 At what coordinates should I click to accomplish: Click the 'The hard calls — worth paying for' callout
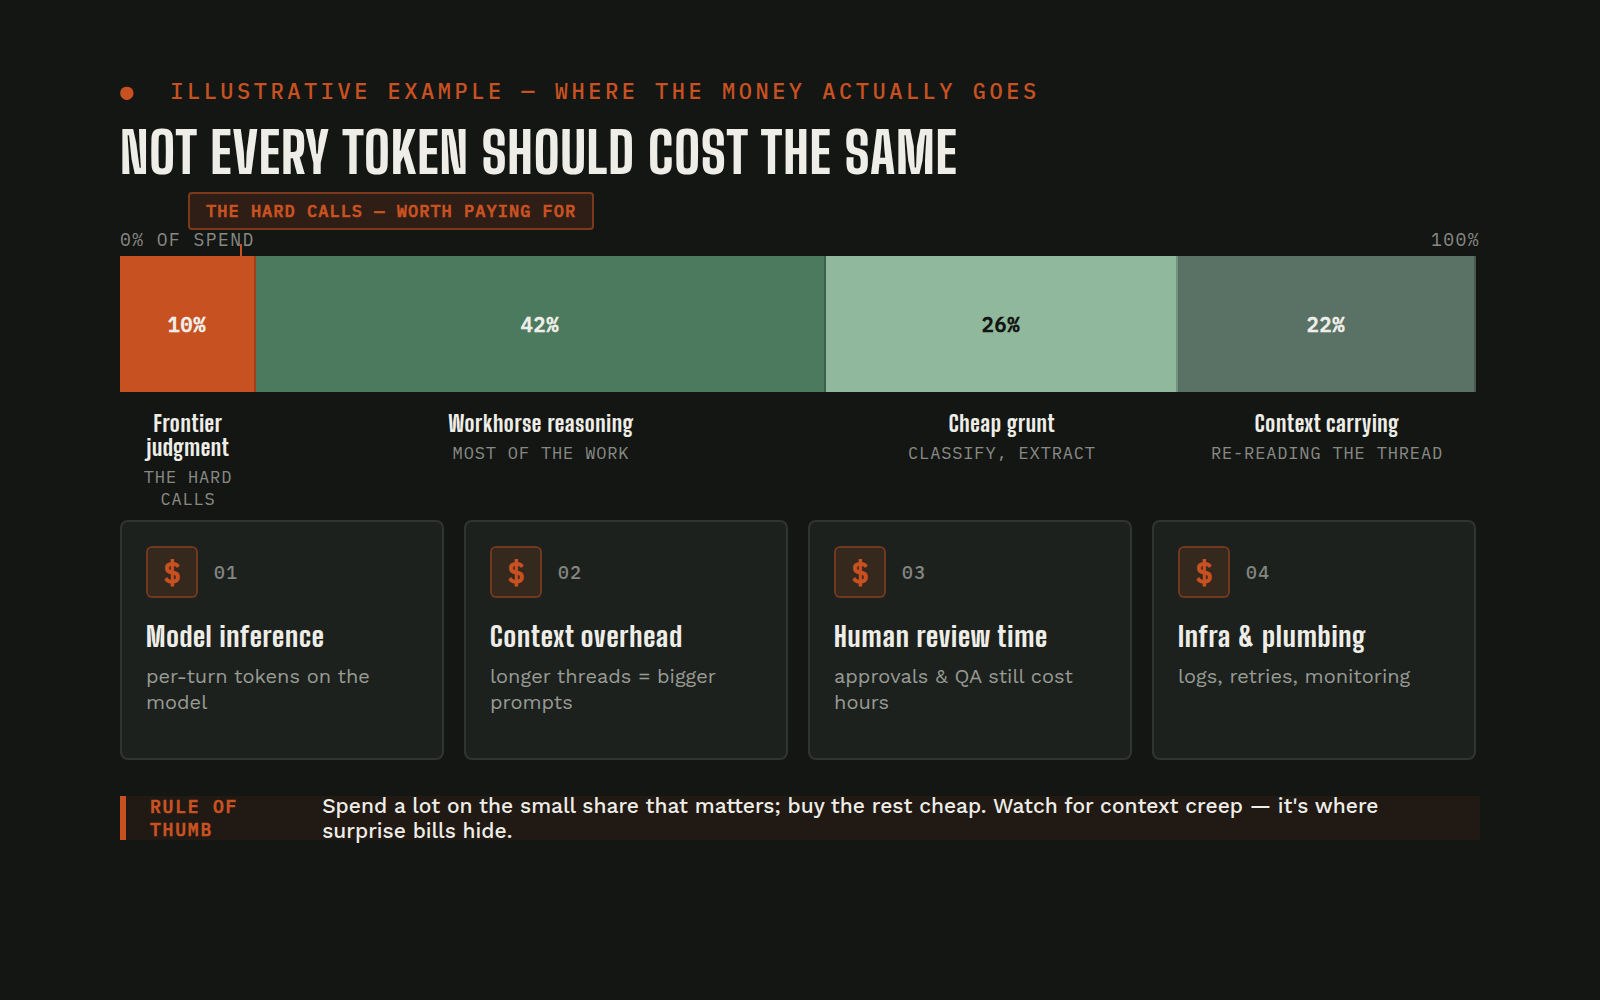(x=391, y=211)
